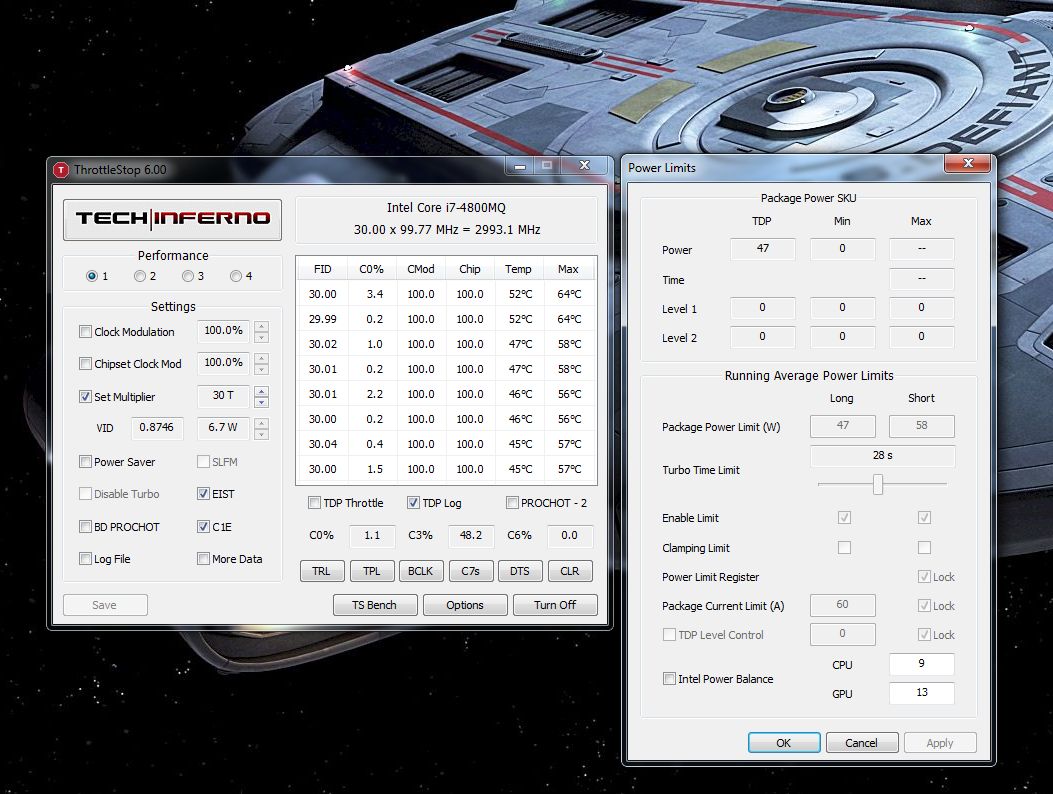This screenshot has height=794, width=1053.
Task: Toggle Long Enable Limit checkbox
Action: coord(844,518)
